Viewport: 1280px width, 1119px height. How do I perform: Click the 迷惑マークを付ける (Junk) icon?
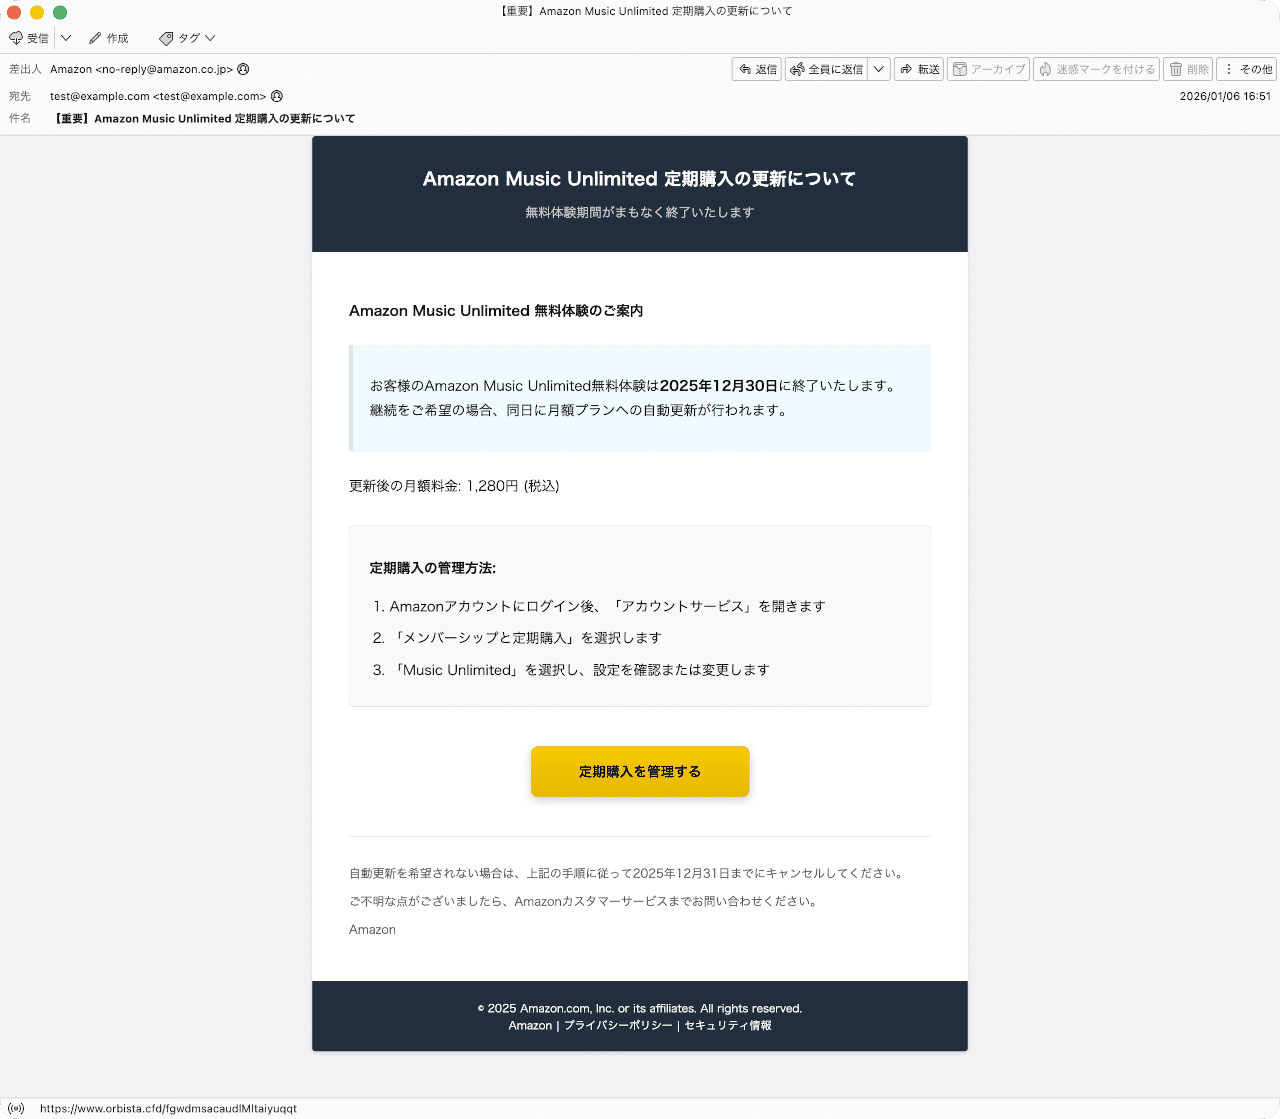click(x=1096, y=69)
